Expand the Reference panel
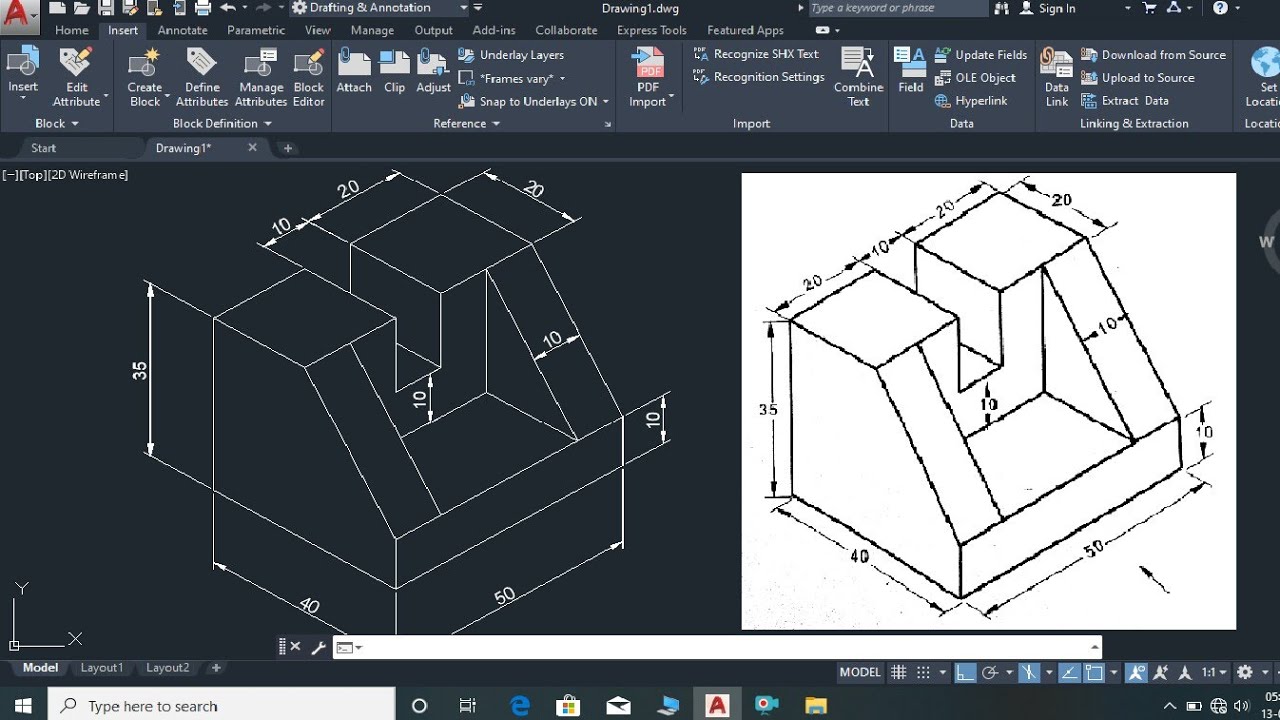Screen dimensions: 1280x720 pyautogui.click(x=466, y=123)
